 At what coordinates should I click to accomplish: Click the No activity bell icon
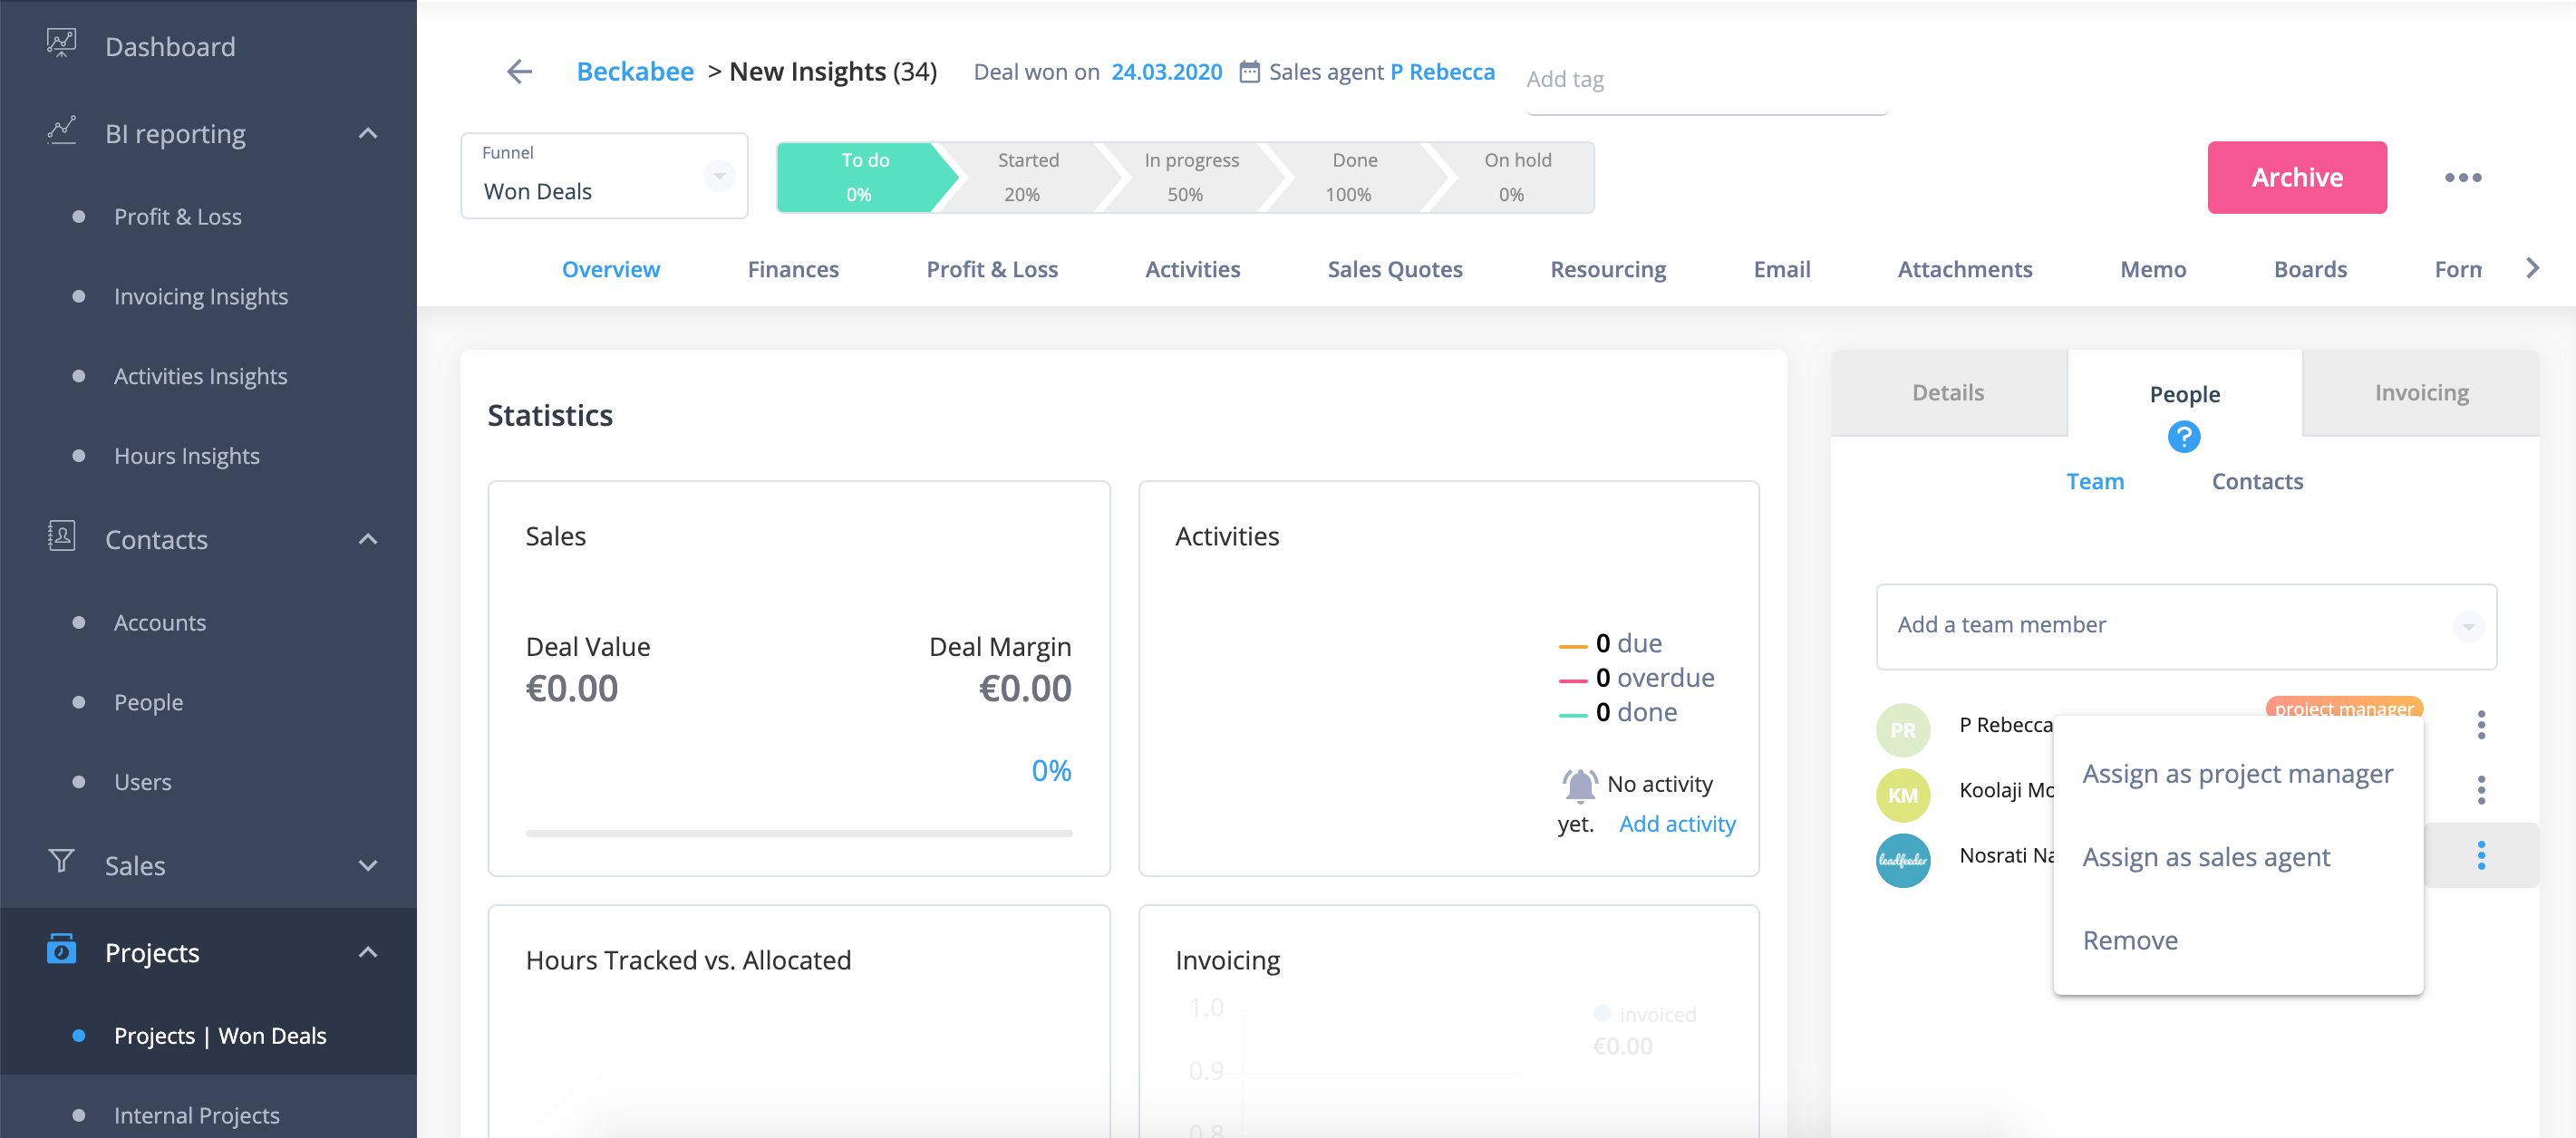pyautogui.click(x=1579, y=785)
